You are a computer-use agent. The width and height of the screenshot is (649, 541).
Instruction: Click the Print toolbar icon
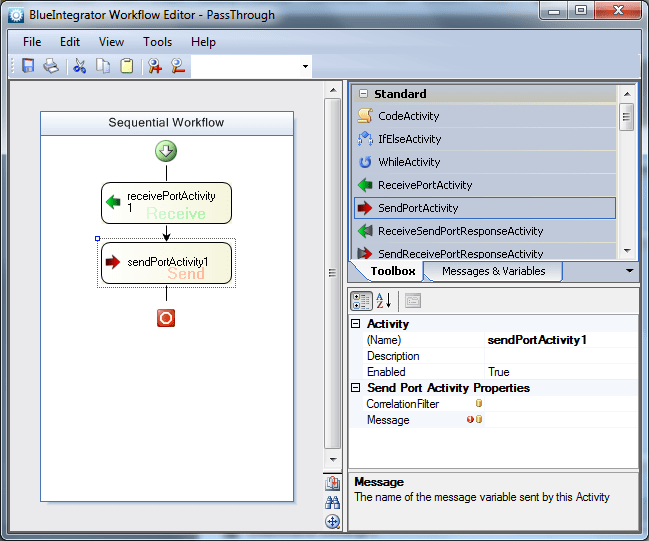(51, 66)
